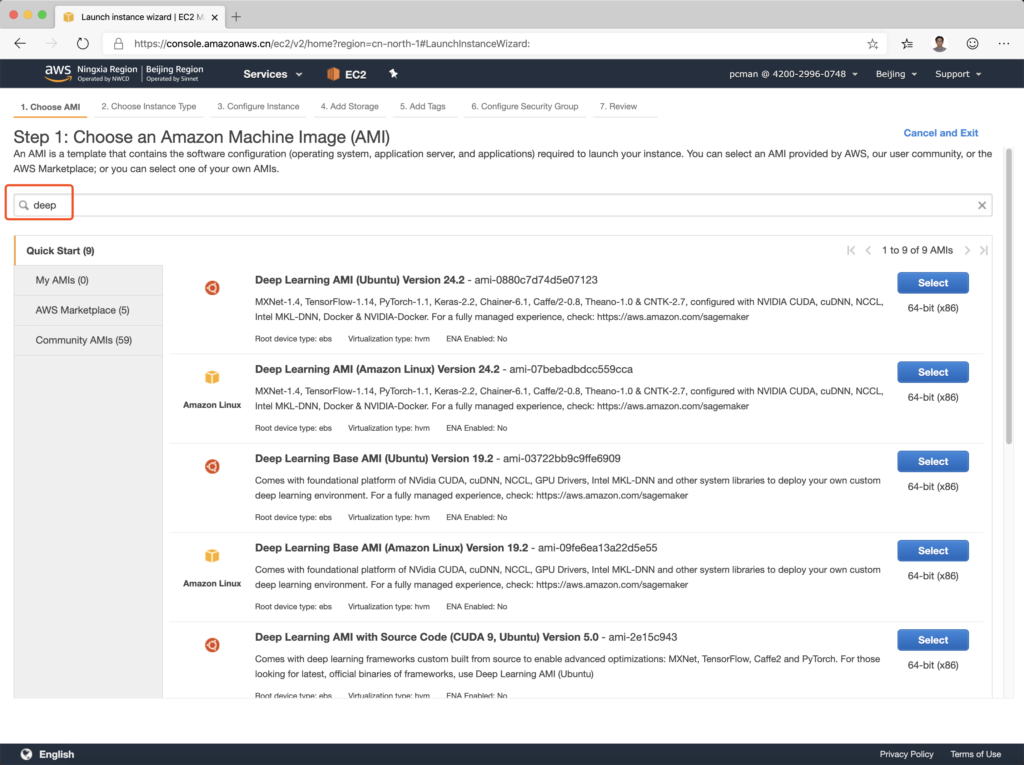Click the pin shortcuts icon in navbar
This screenshot has height=765, width=1024.
click(393, 74)
